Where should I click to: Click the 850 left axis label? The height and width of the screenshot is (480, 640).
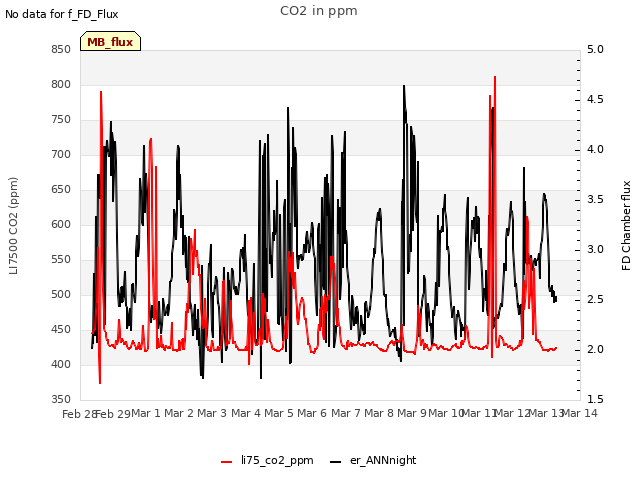(x=61, y=49)
